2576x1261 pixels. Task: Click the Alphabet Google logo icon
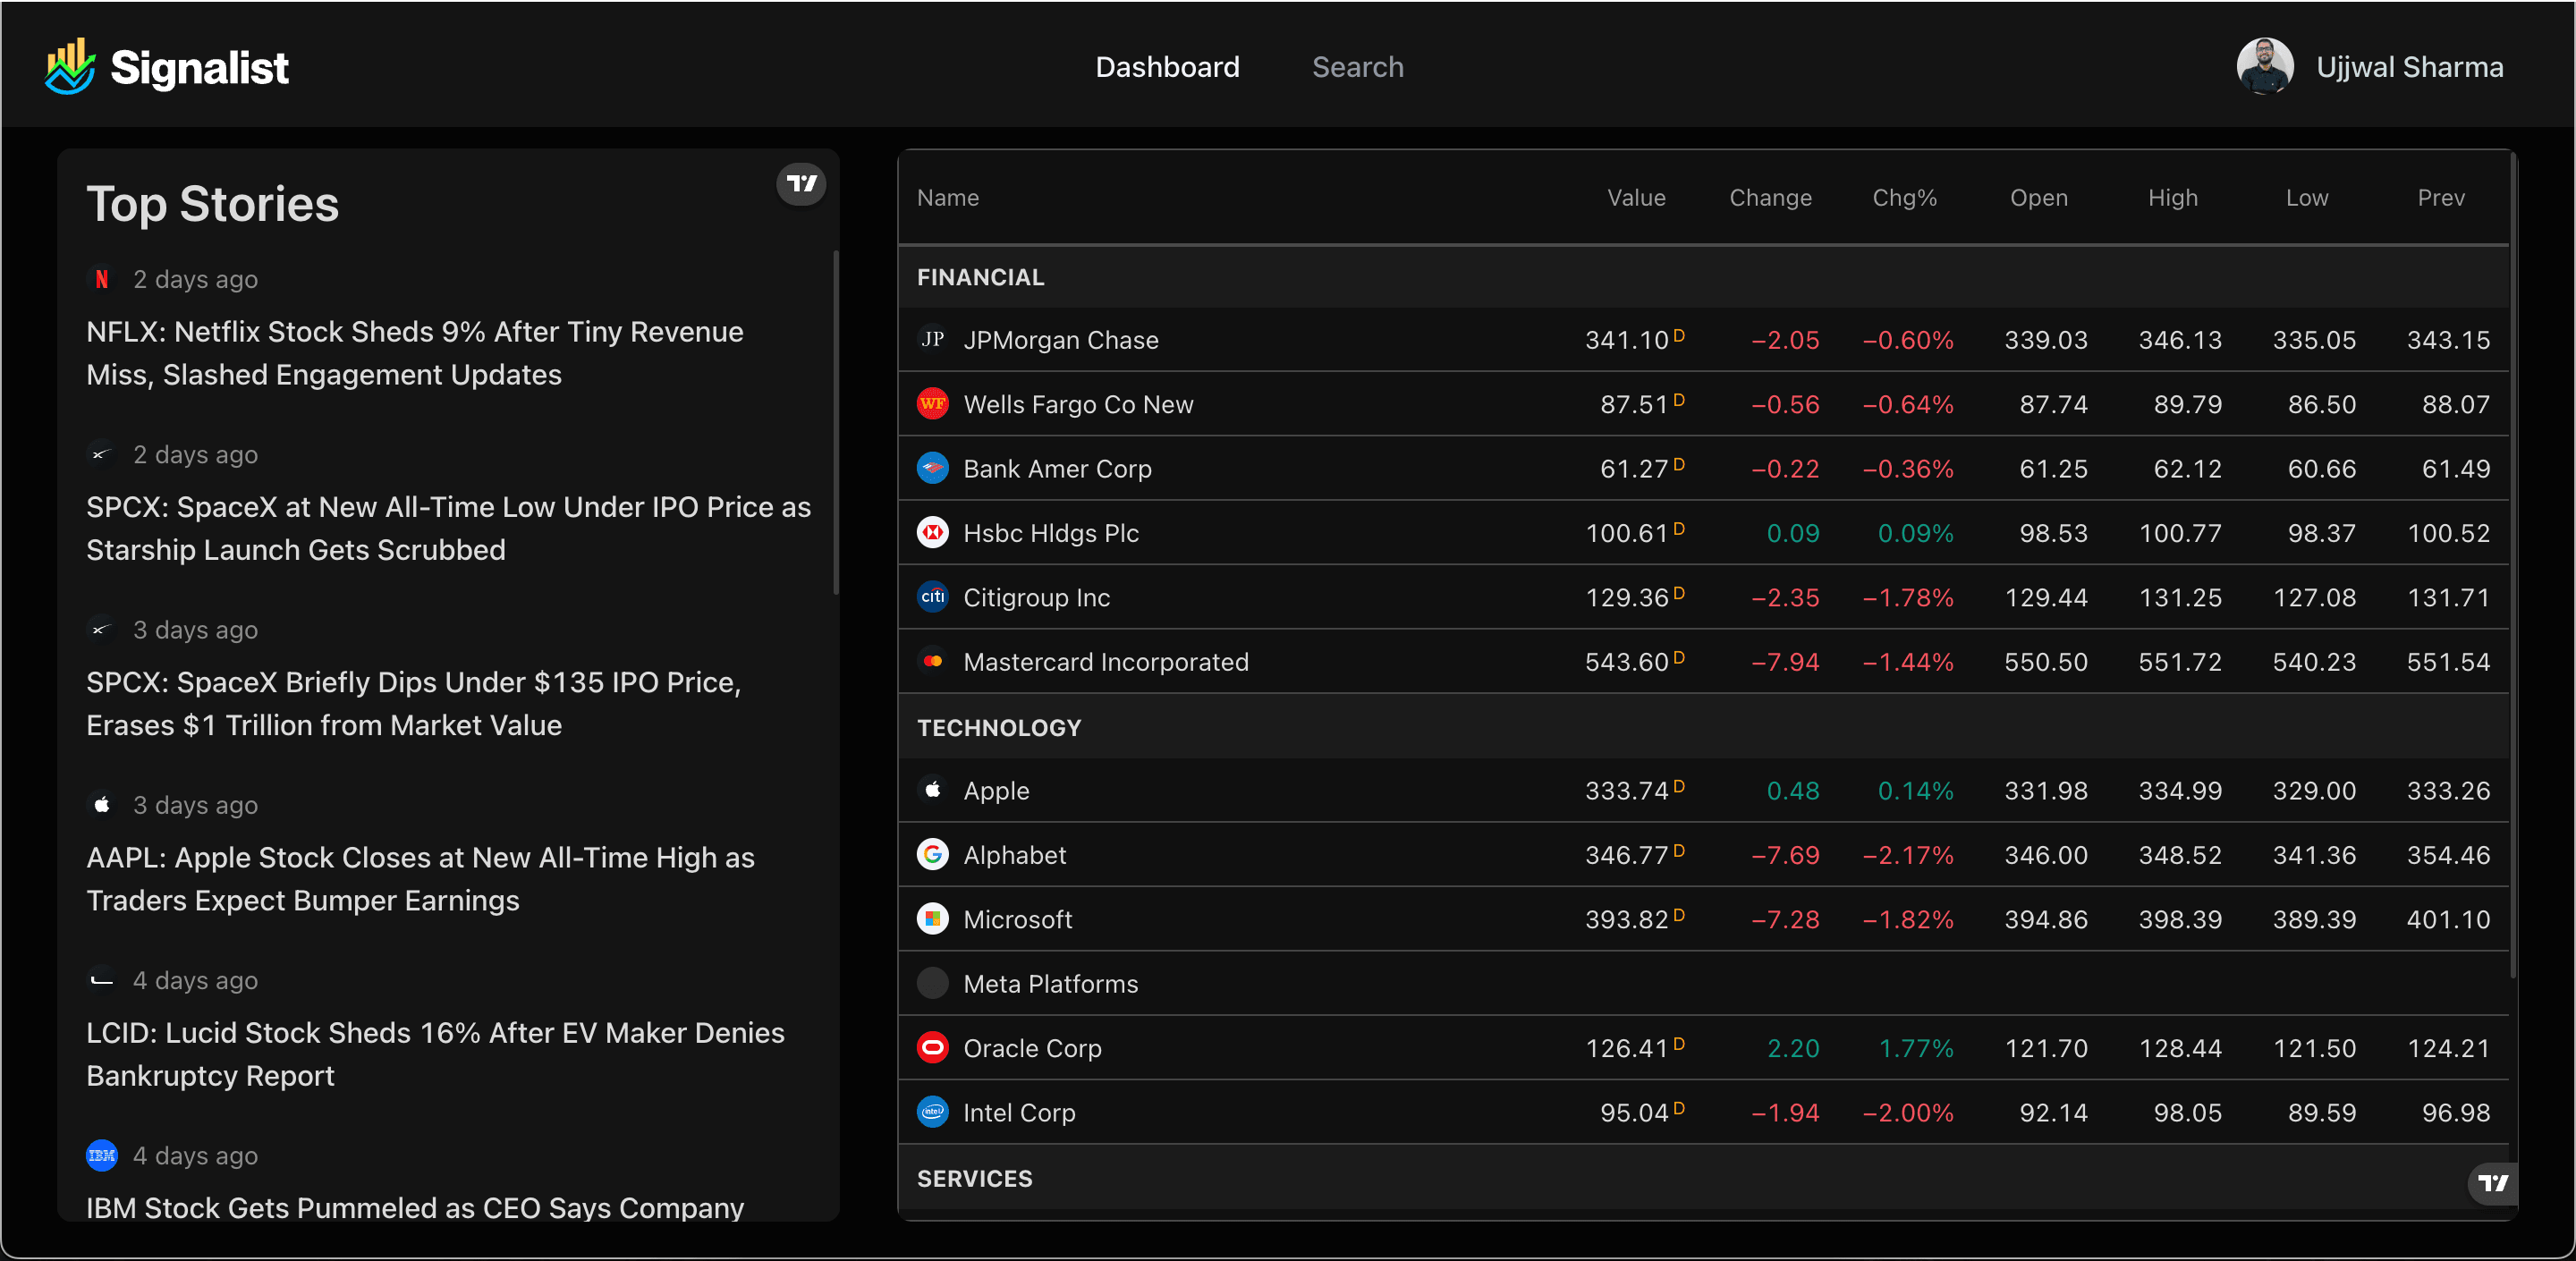pos(932,854)
